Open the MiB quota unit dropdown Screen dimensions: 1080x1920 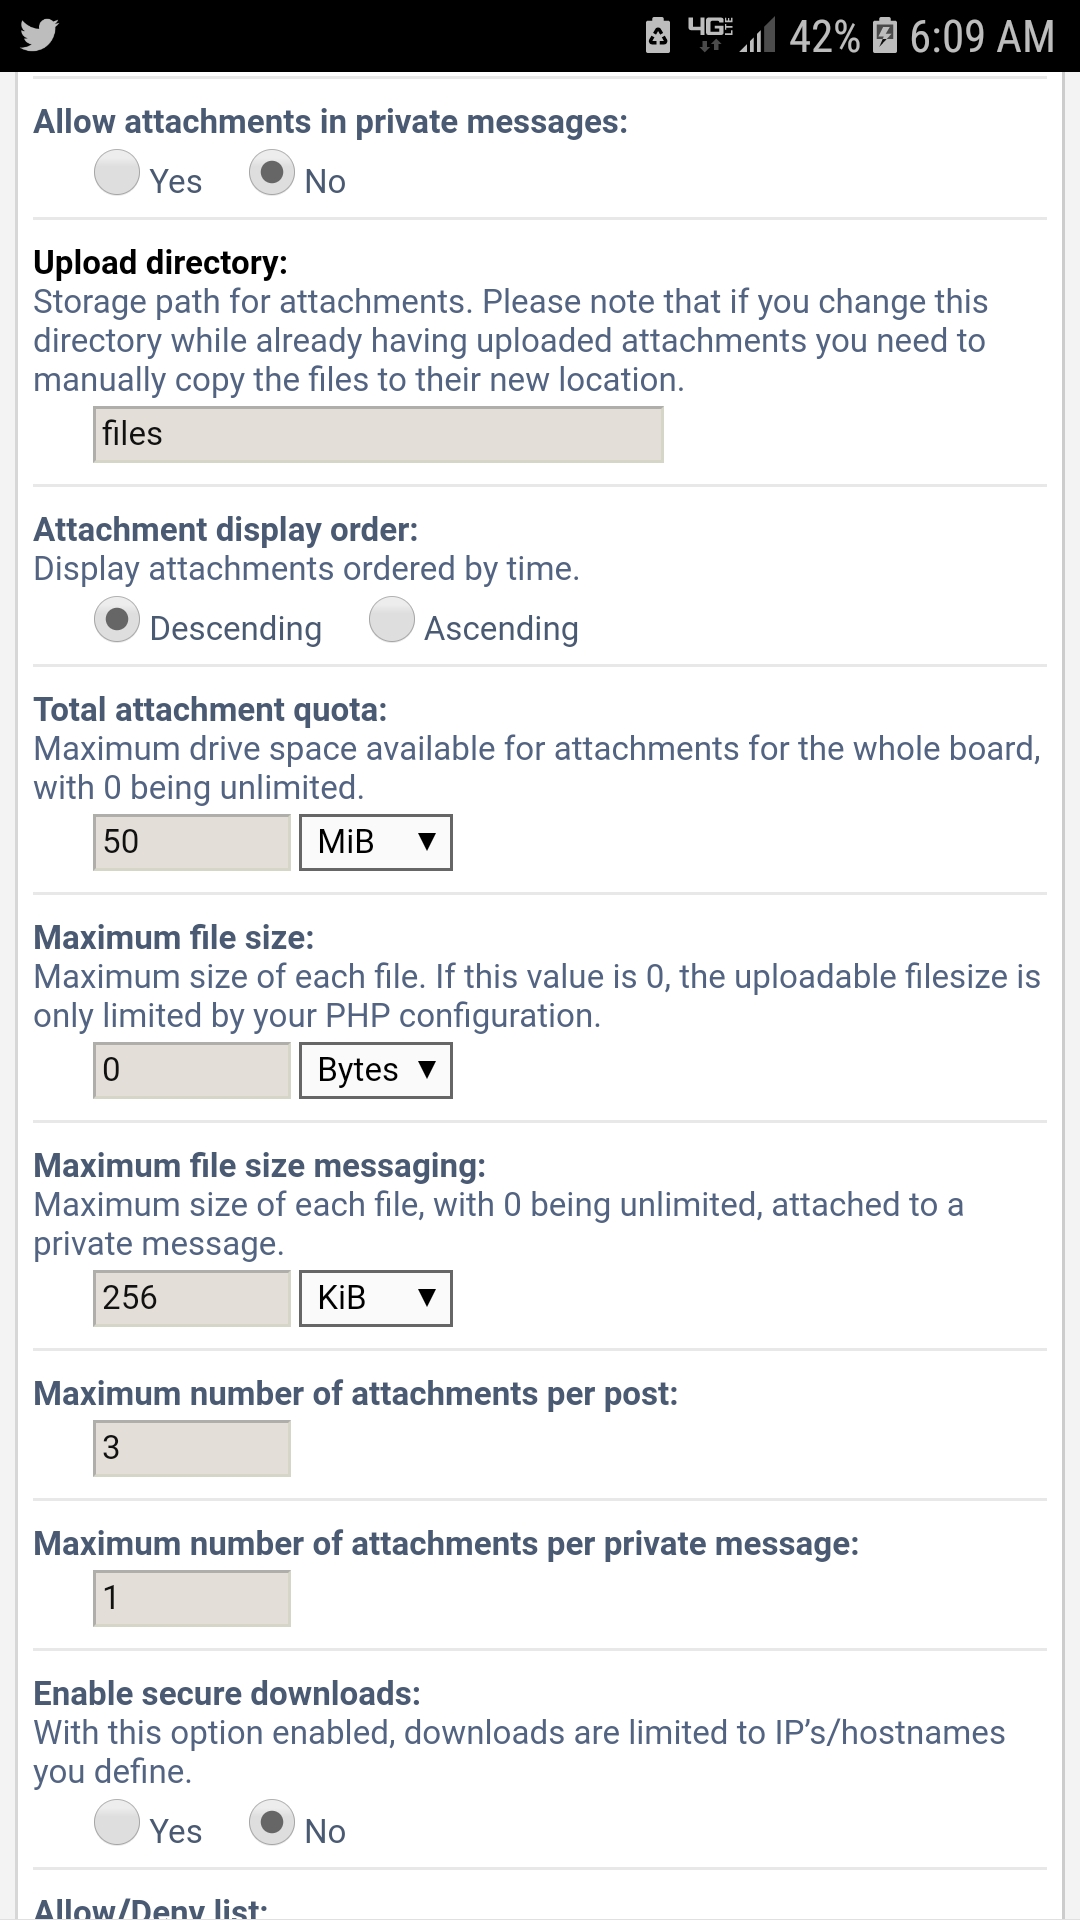[x=376, y=842]
